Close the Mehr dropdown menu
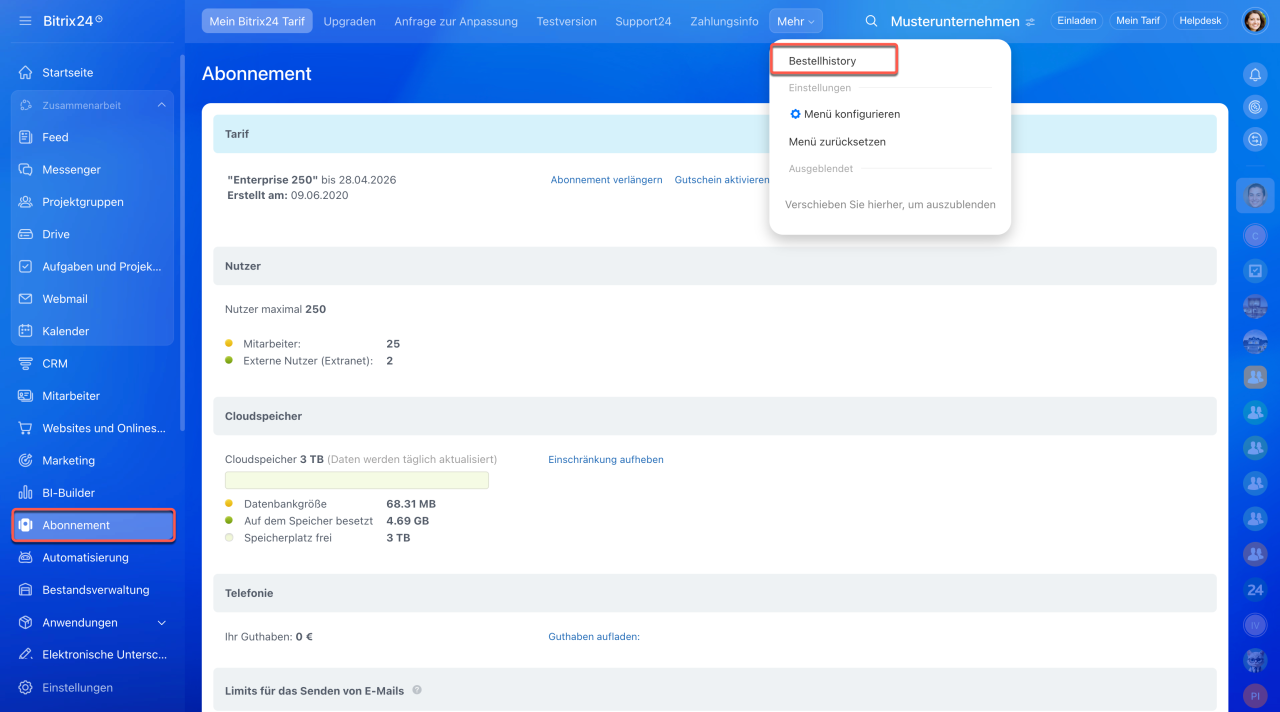 coord(795,21)
